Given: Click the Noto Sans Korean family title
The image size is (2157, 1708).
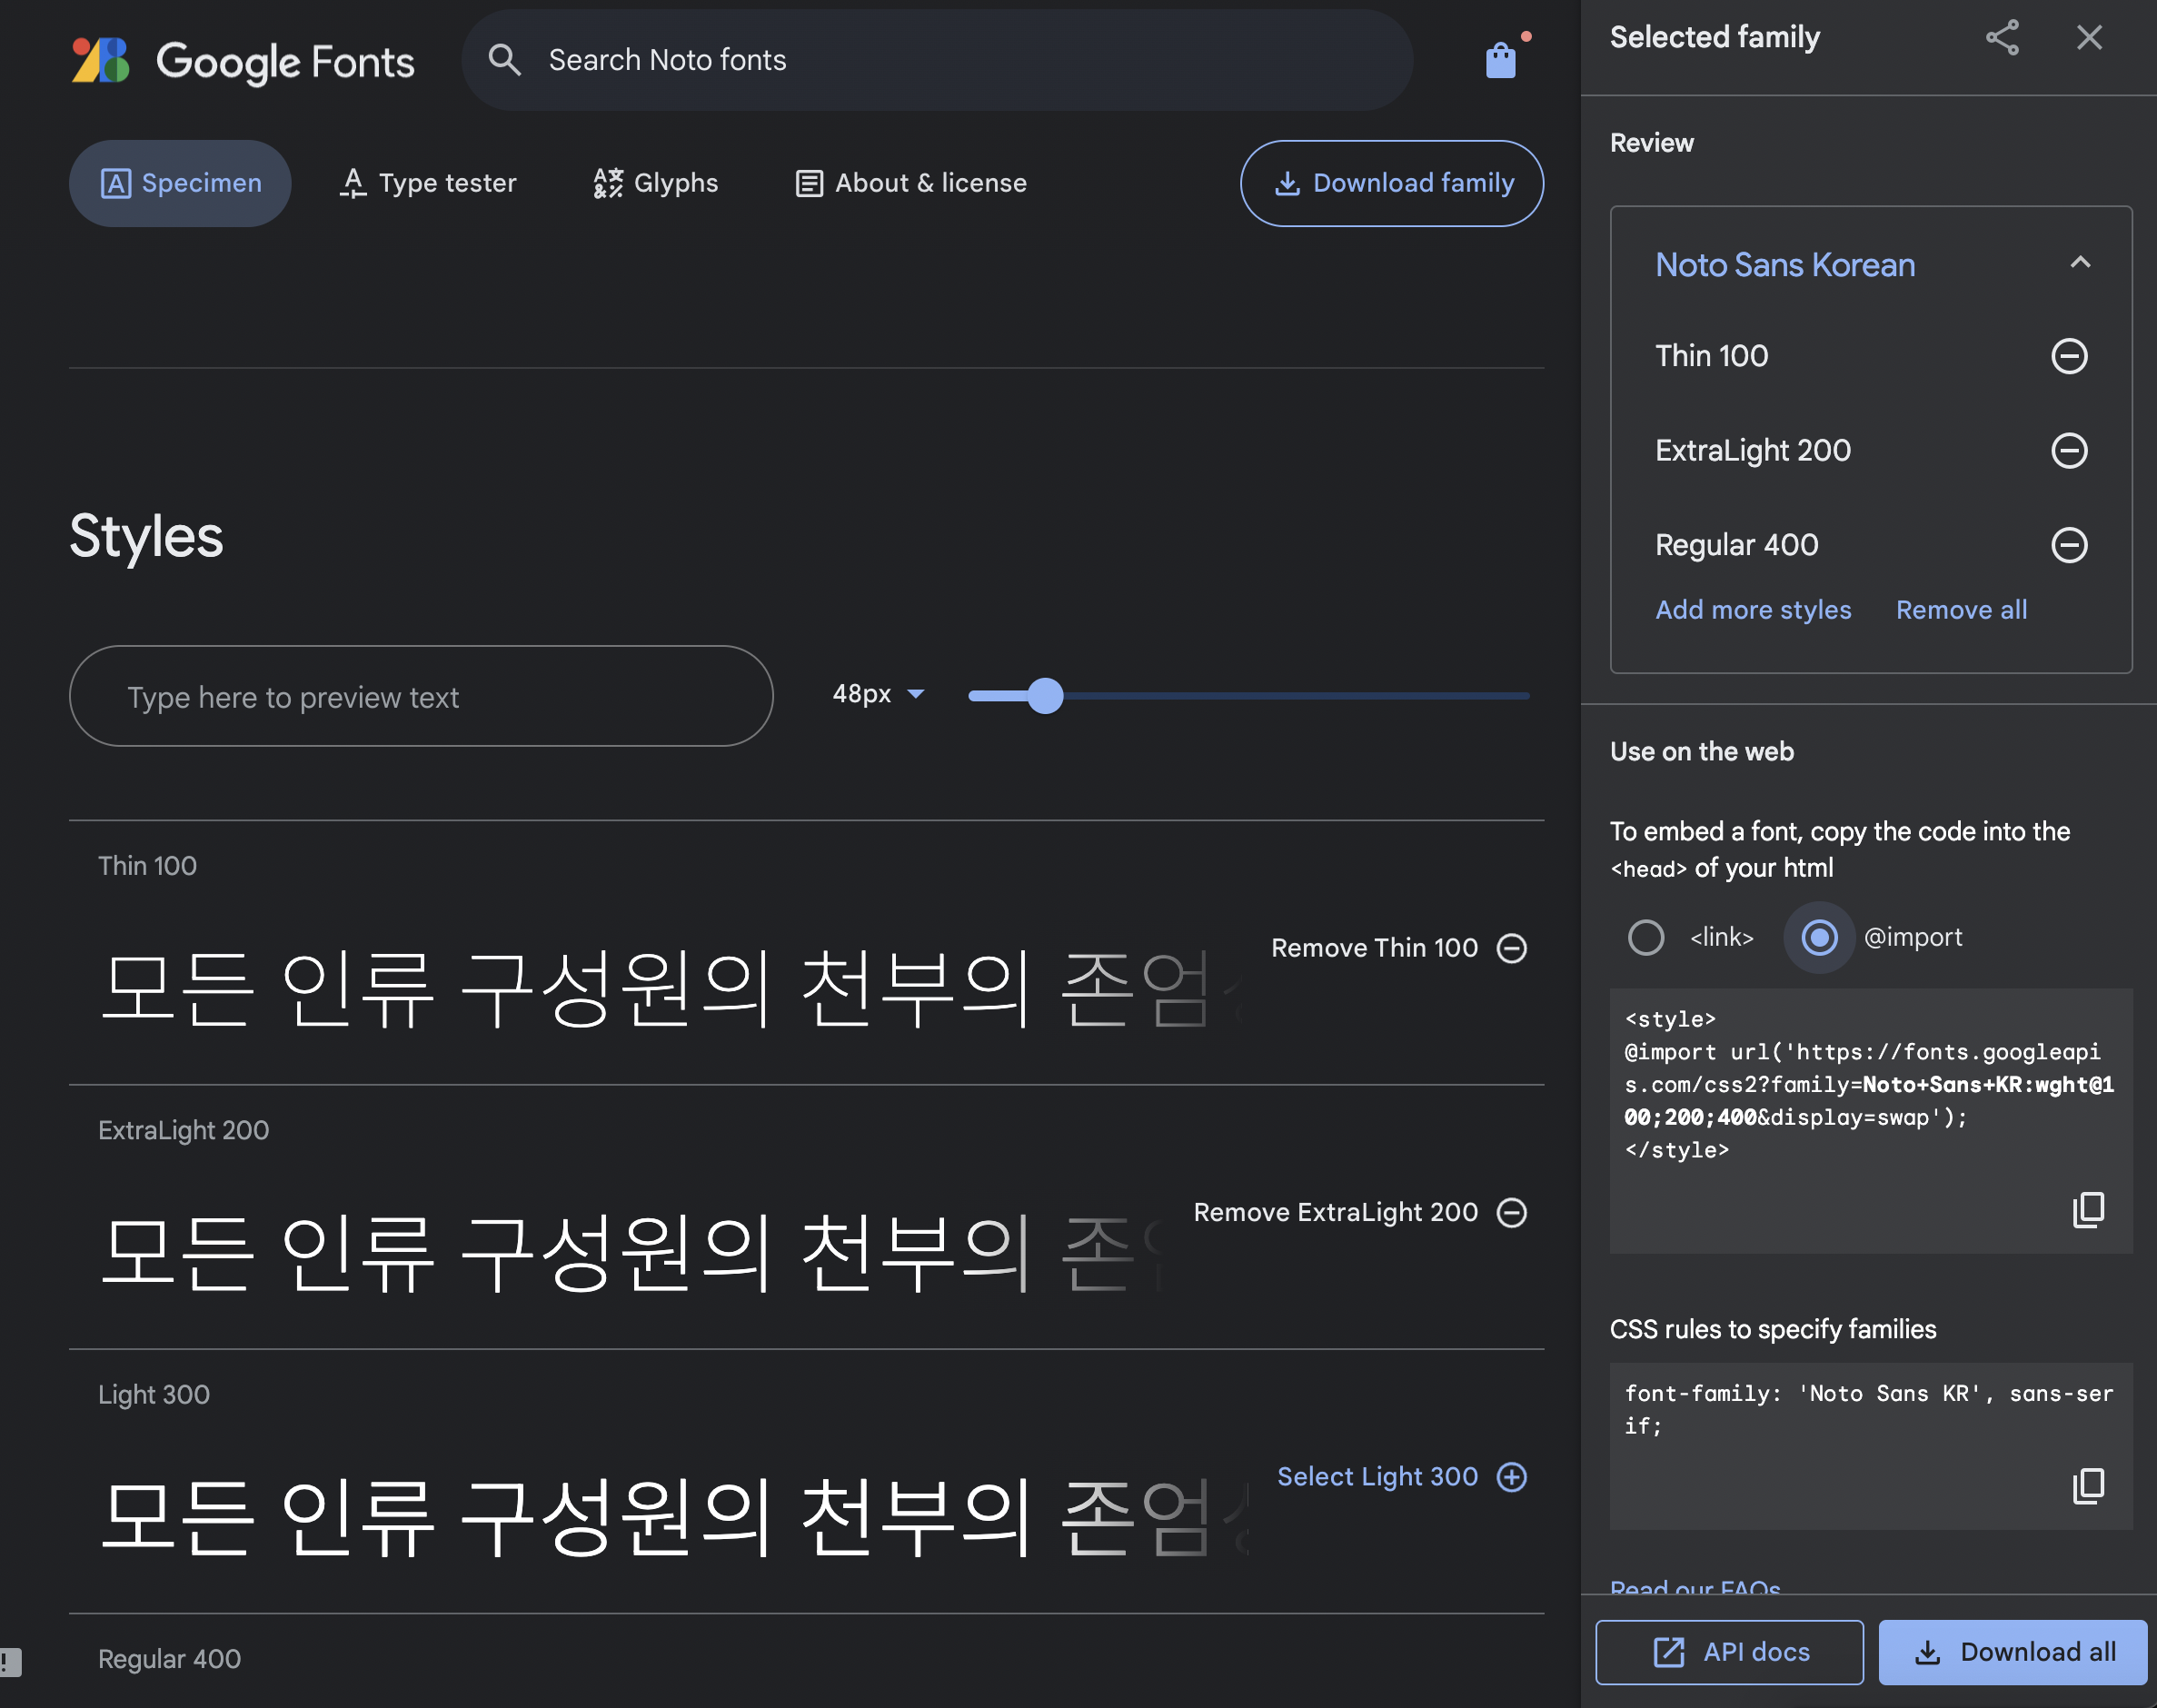Looking at the screenshot, I should [1785, 264].
